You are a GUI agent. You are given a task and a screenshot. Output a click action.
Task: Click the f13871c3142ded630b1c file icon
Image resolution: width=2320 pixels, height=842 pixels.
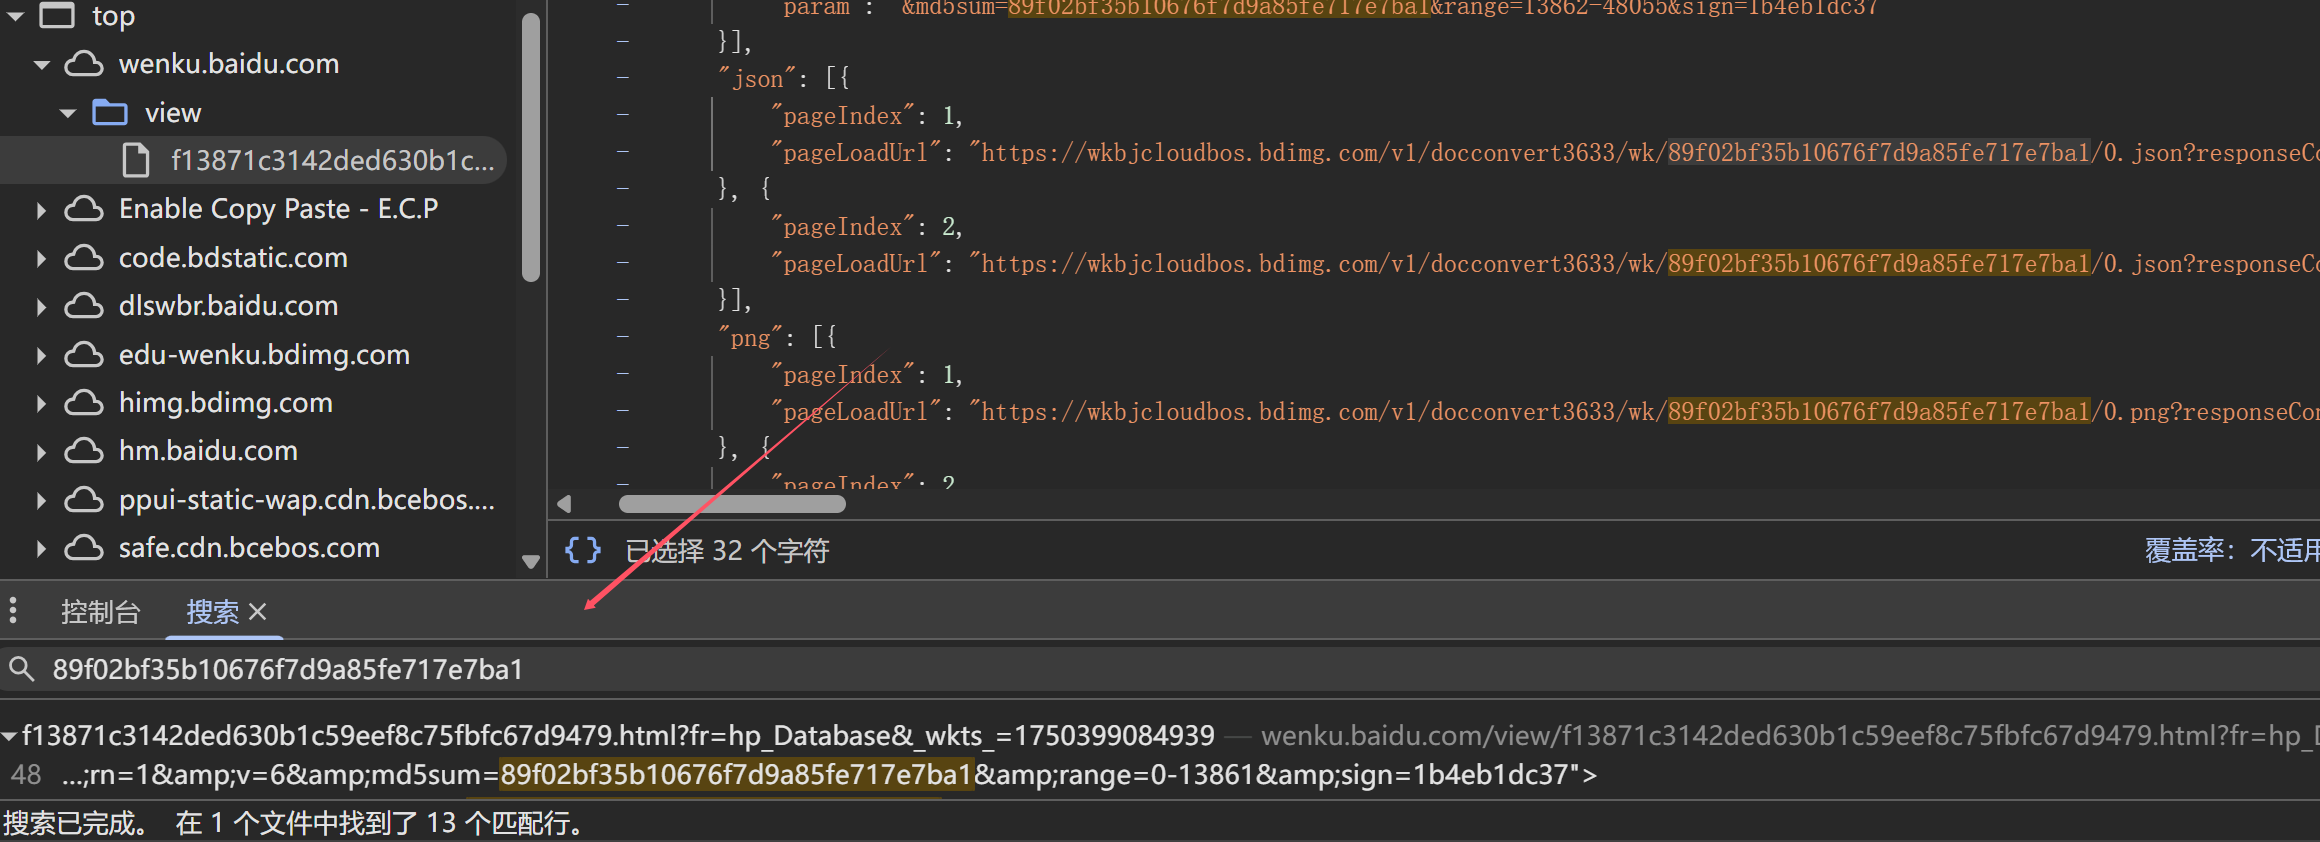click(x=135, y=160)
